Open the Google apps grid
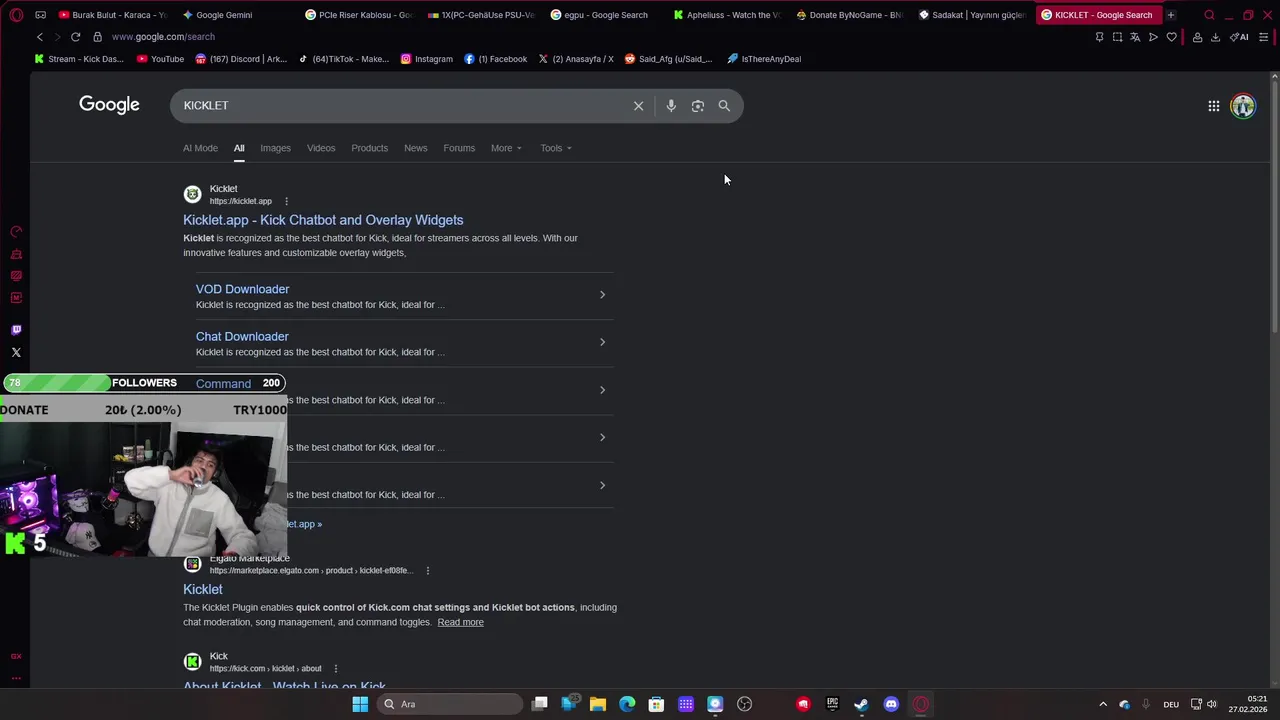 1213,106
